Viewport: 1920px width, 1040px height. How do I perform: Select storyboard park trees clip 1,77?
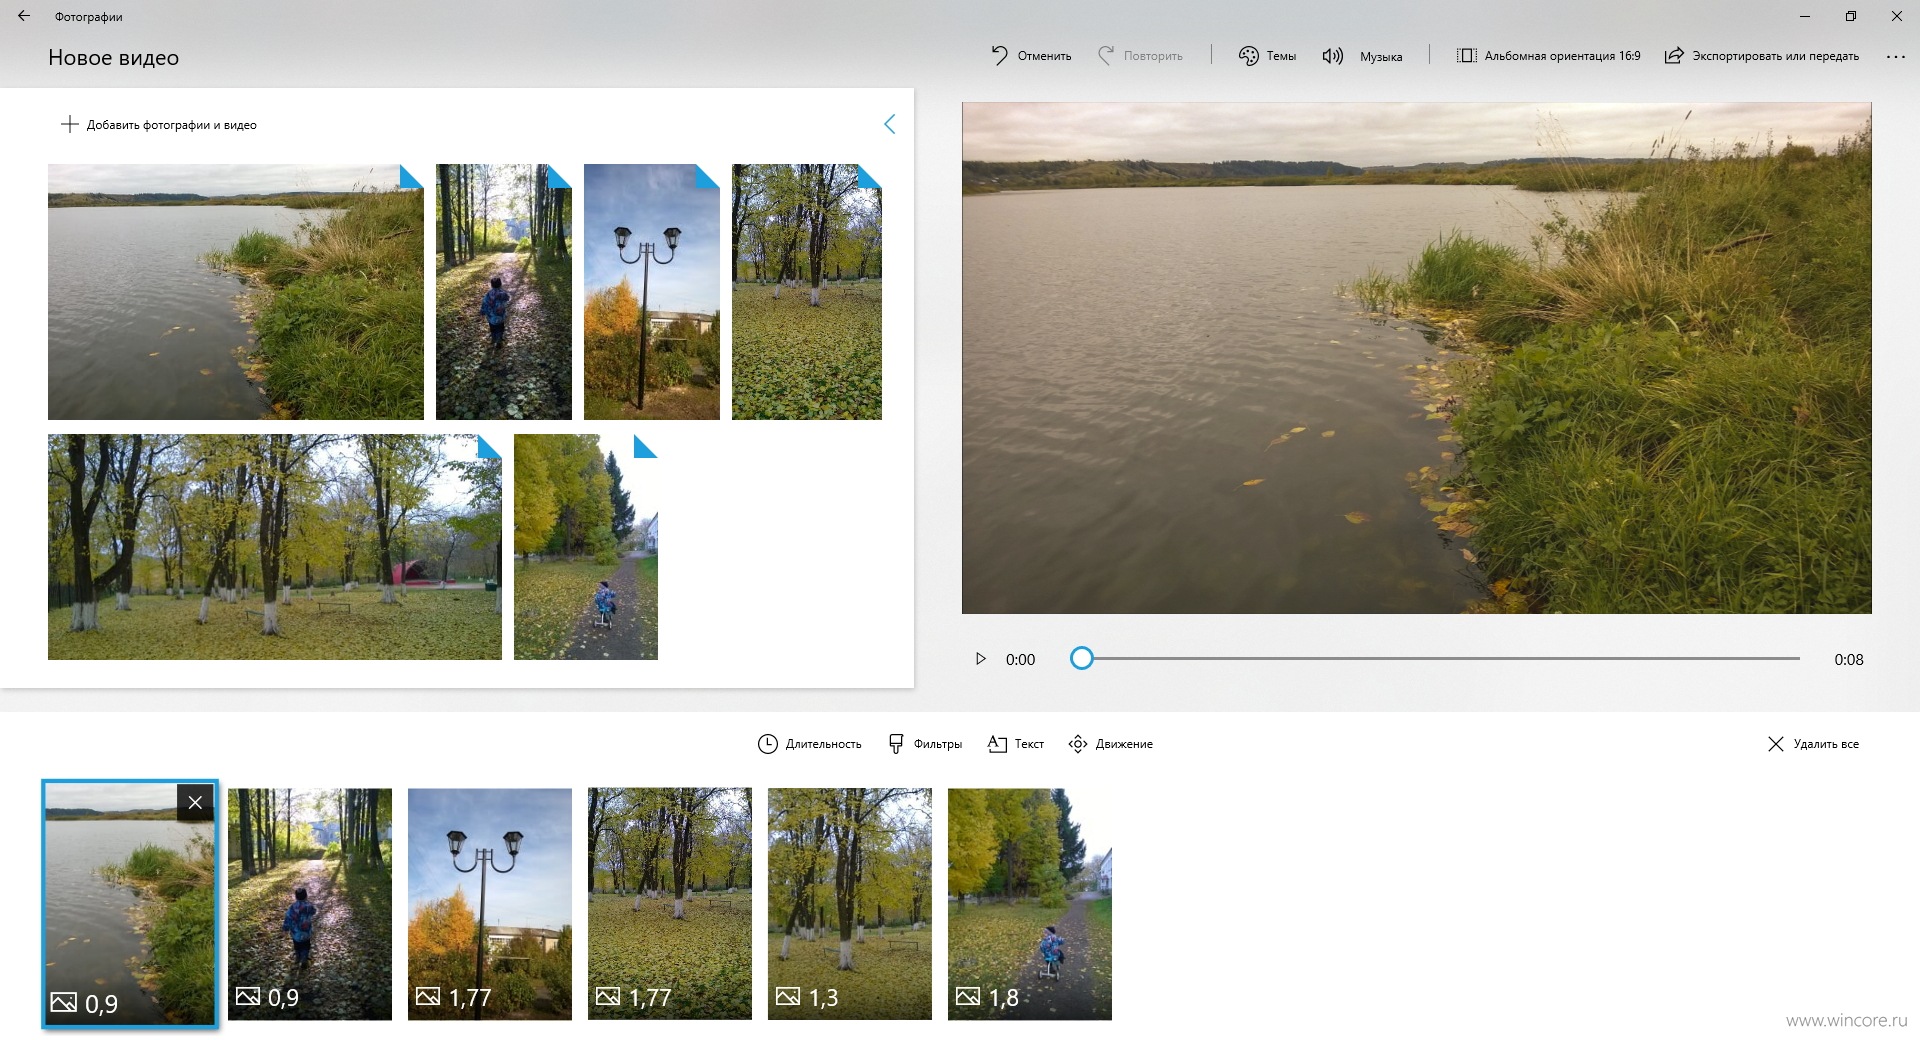(670, 904)
